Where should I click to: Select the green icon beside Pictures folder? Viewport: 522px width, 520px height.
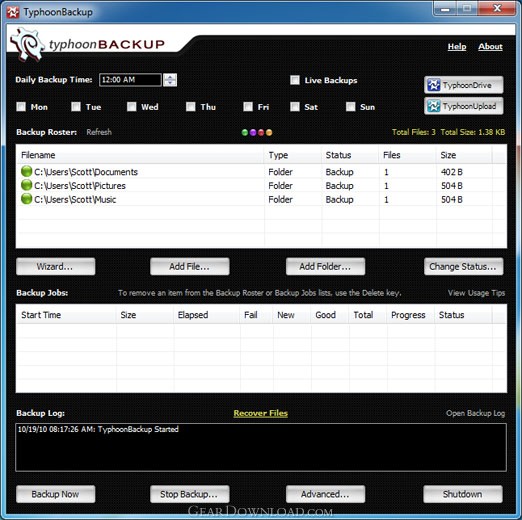point(26,185)
